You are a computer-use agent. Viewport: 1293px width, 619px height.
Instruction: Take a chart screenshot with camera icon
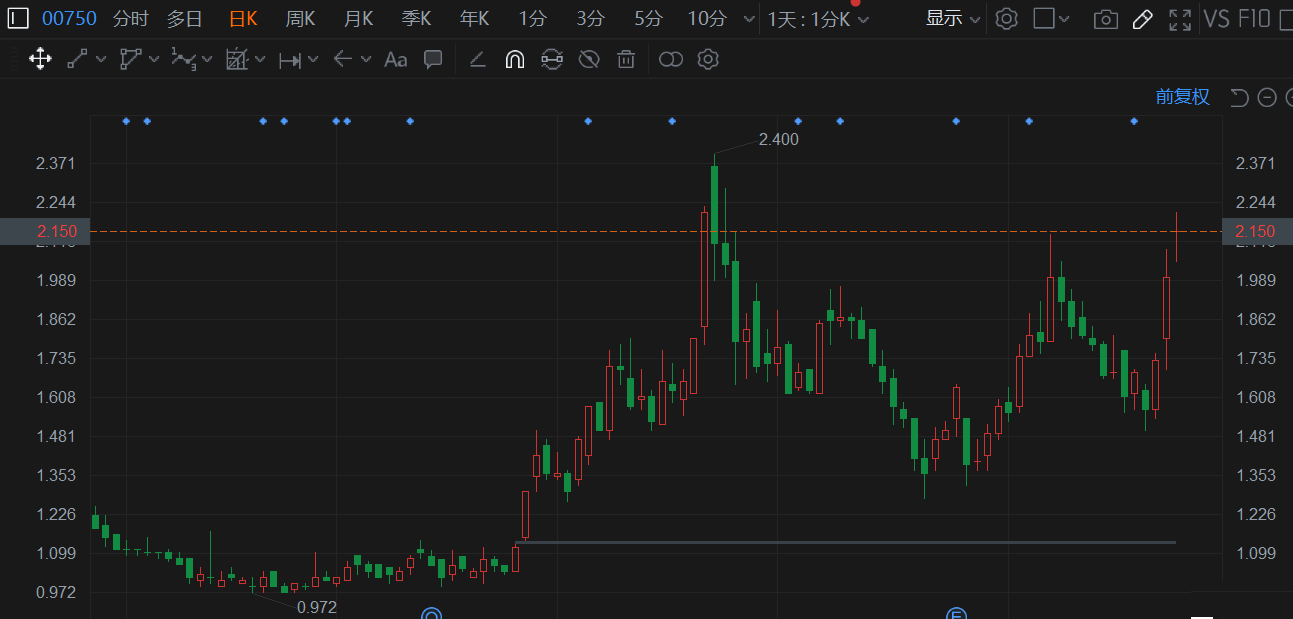click(1105, 19)
